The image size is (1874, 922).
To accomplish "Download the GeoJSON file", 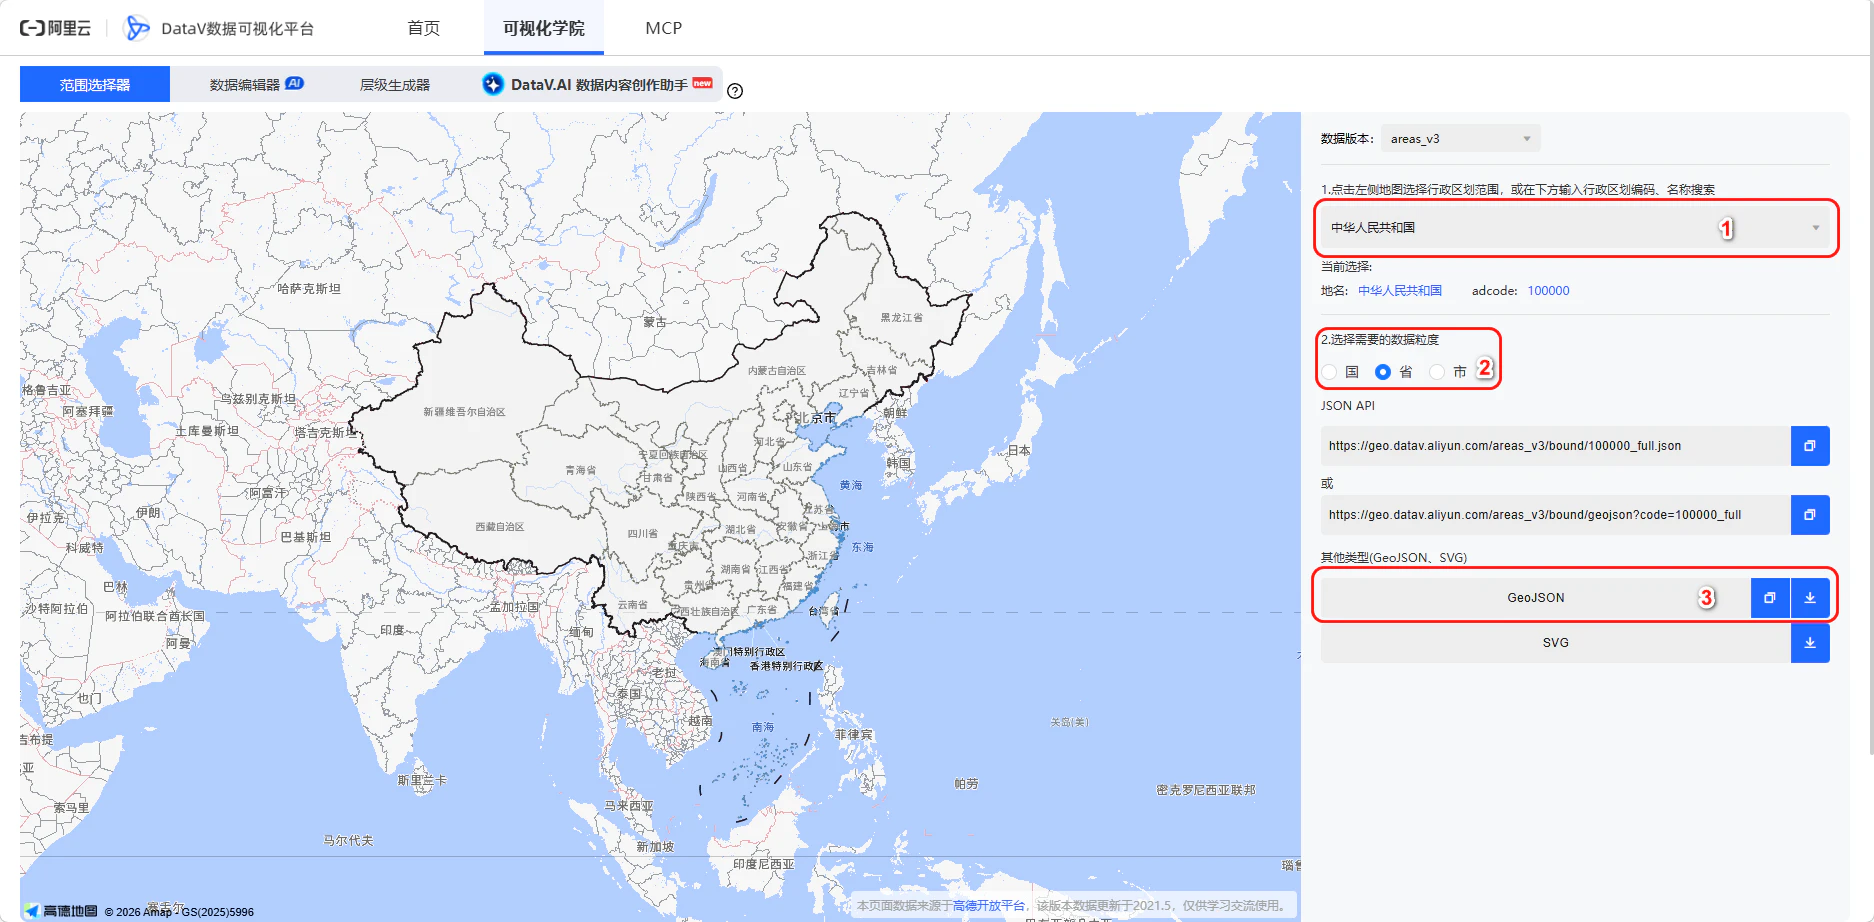I will click(1810, 598).
